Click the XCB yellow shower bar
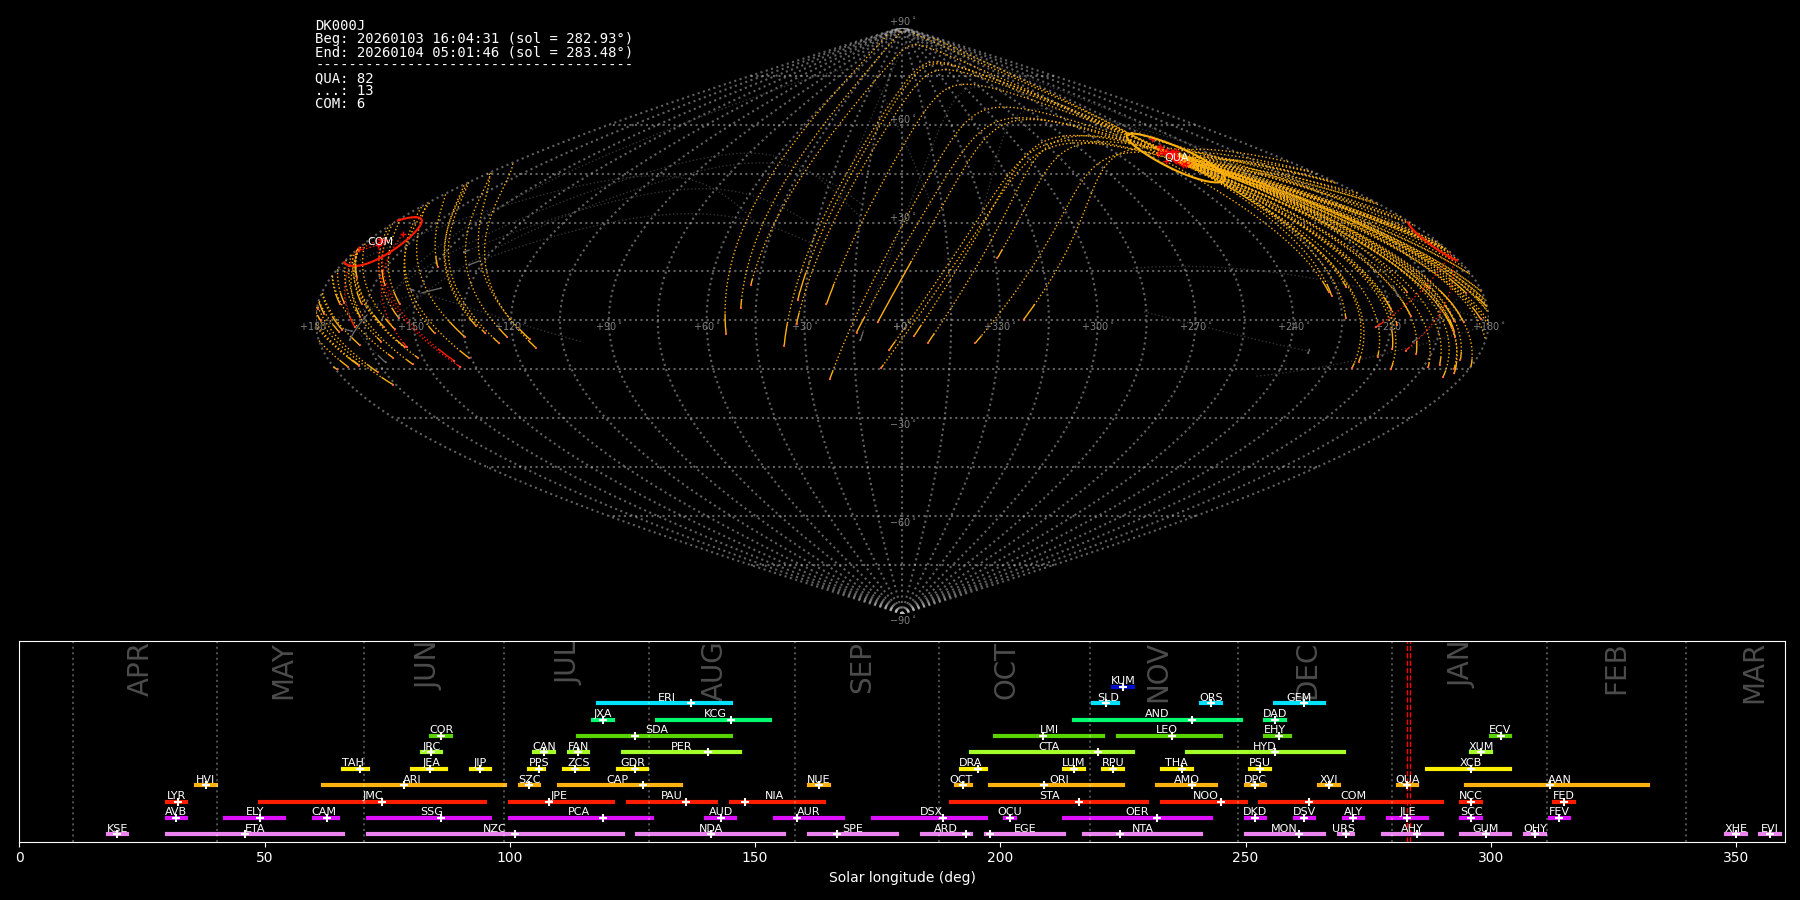The height and width of the screenshot is (900, 1800). (x=1468, y=769)
